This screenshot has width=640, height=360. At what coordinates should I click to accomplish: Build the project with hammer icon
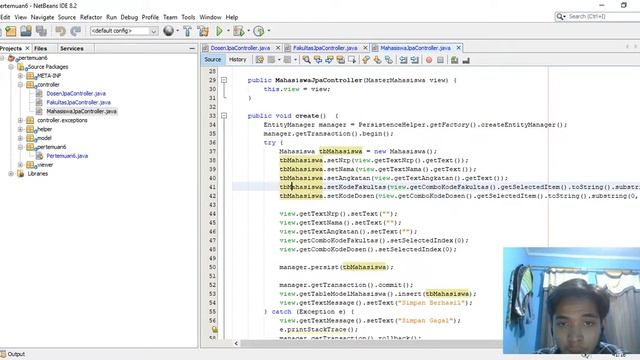(187, 31)
